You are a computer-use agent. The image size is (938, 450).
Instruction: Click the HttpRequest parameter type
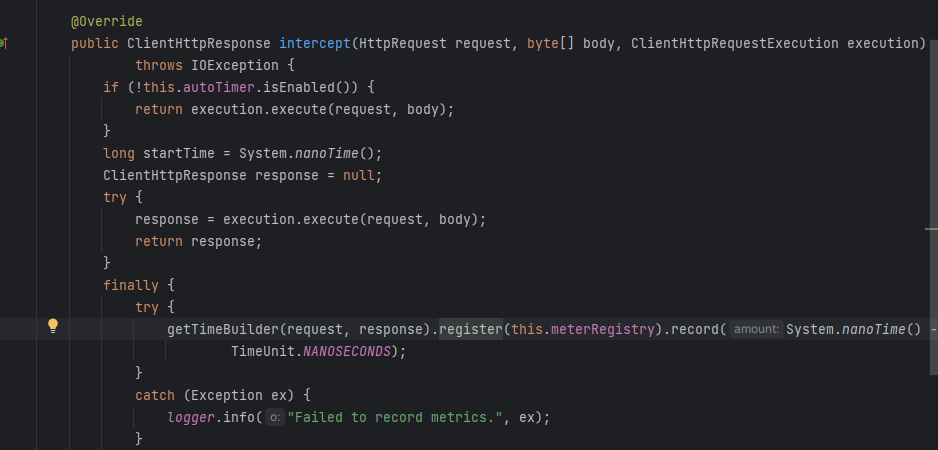[403, 44]
